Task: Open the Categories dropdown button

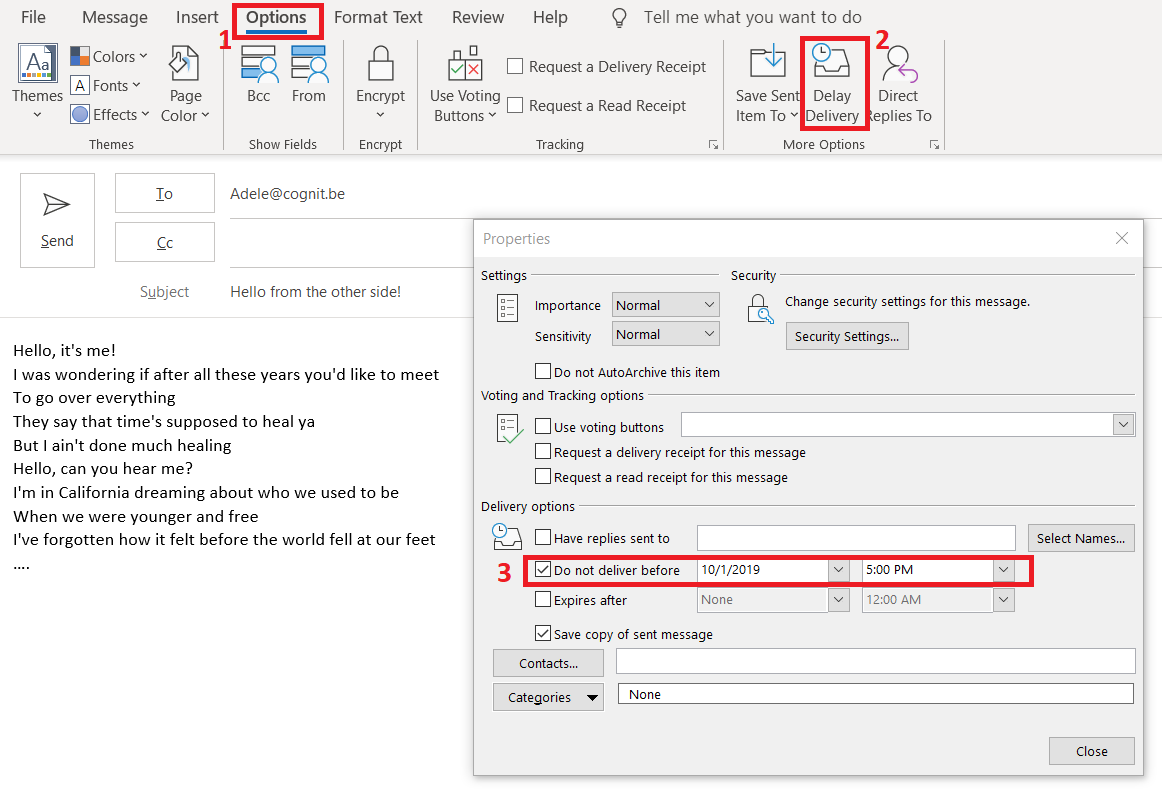Action: click(x=548, y=696)
